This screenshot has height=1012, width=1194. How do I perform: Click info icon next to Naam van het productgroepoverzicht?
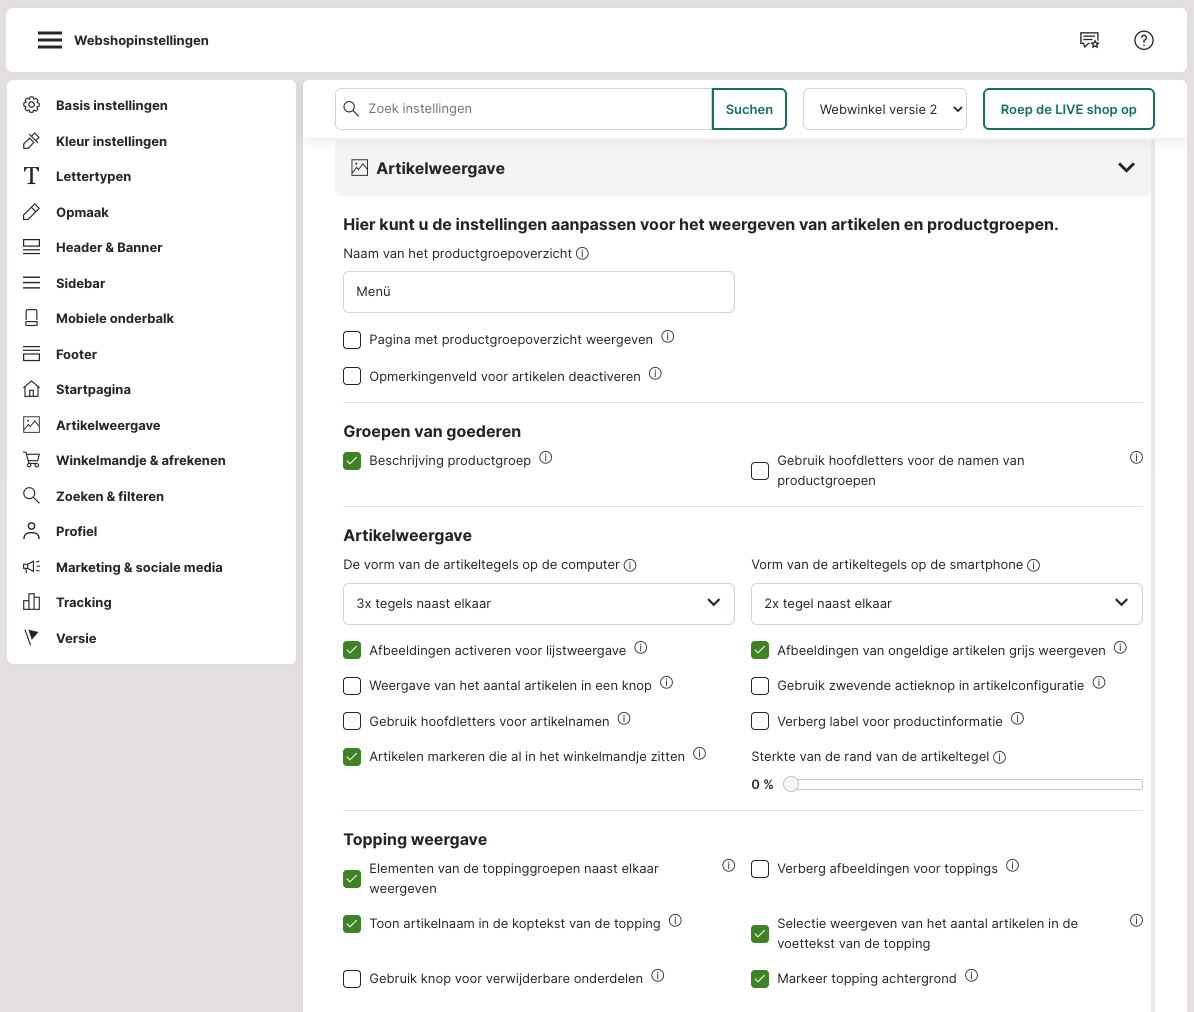582,254
